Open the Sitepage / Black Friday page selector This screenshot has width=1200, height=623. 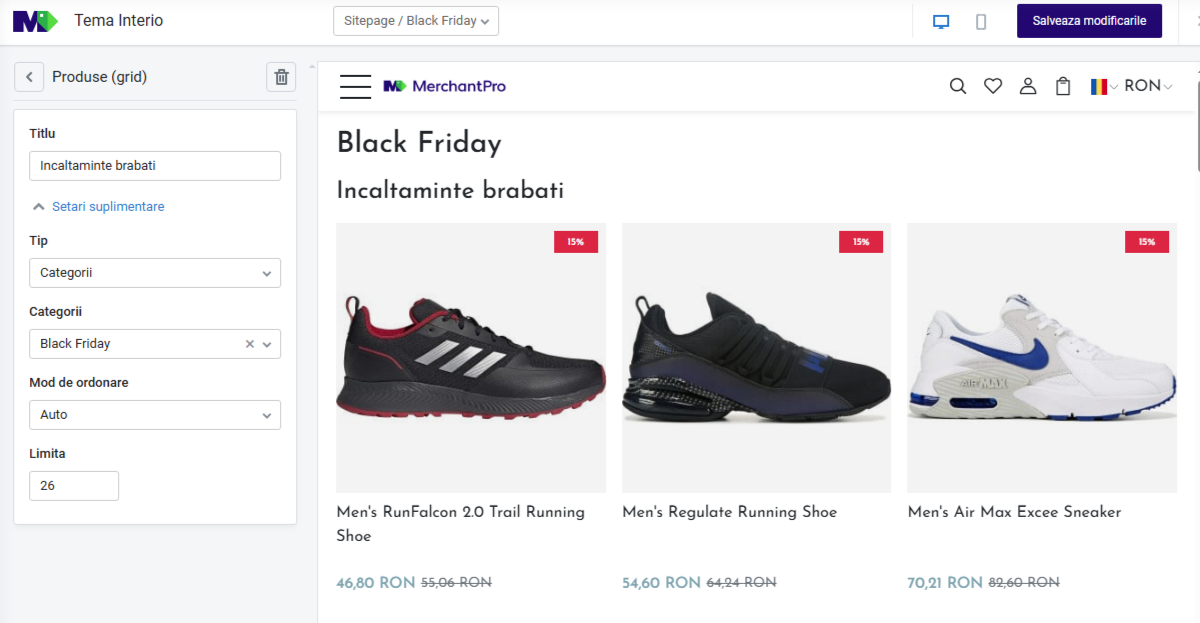coord(415,21)
